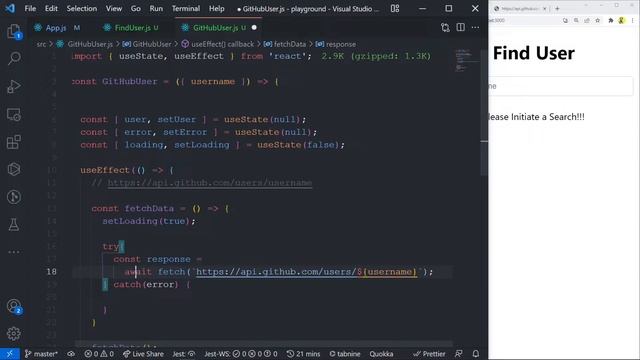The height and width of the screenshot is (360, 640).
Task: Click the browser address bar
Action: coord(524,20)
